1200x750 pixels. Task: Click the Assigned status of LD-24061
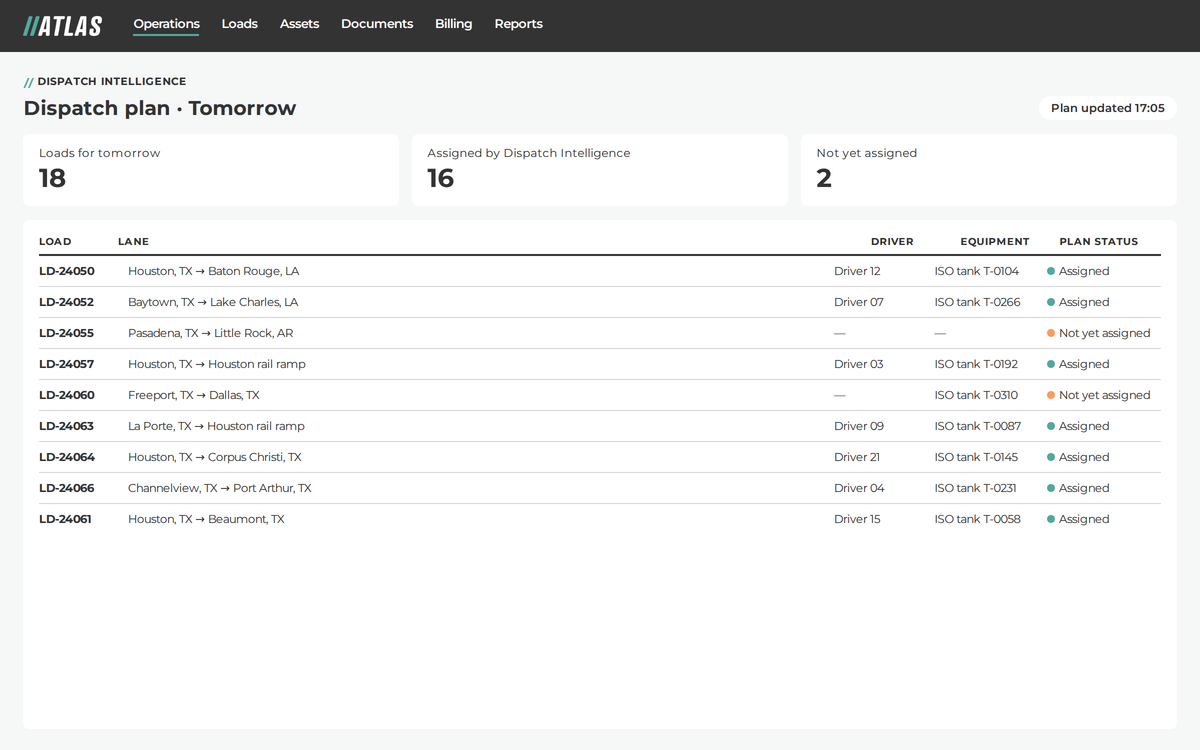(1078, 519)
